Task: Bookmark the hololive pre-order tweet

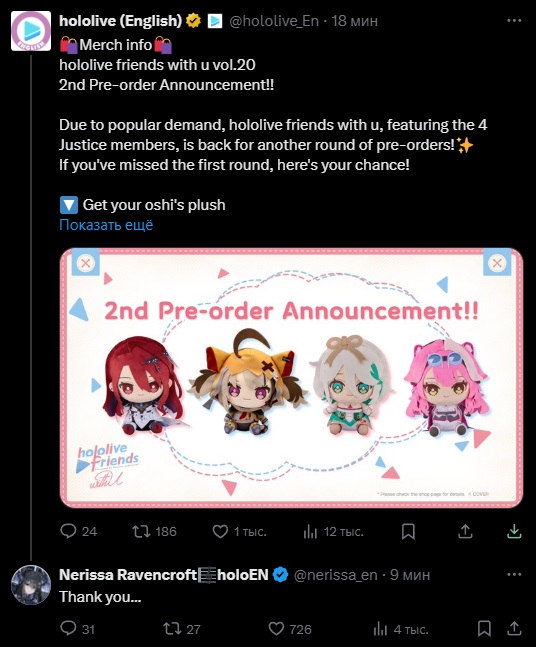Action: pyautogui.click(x=408, y=531)
